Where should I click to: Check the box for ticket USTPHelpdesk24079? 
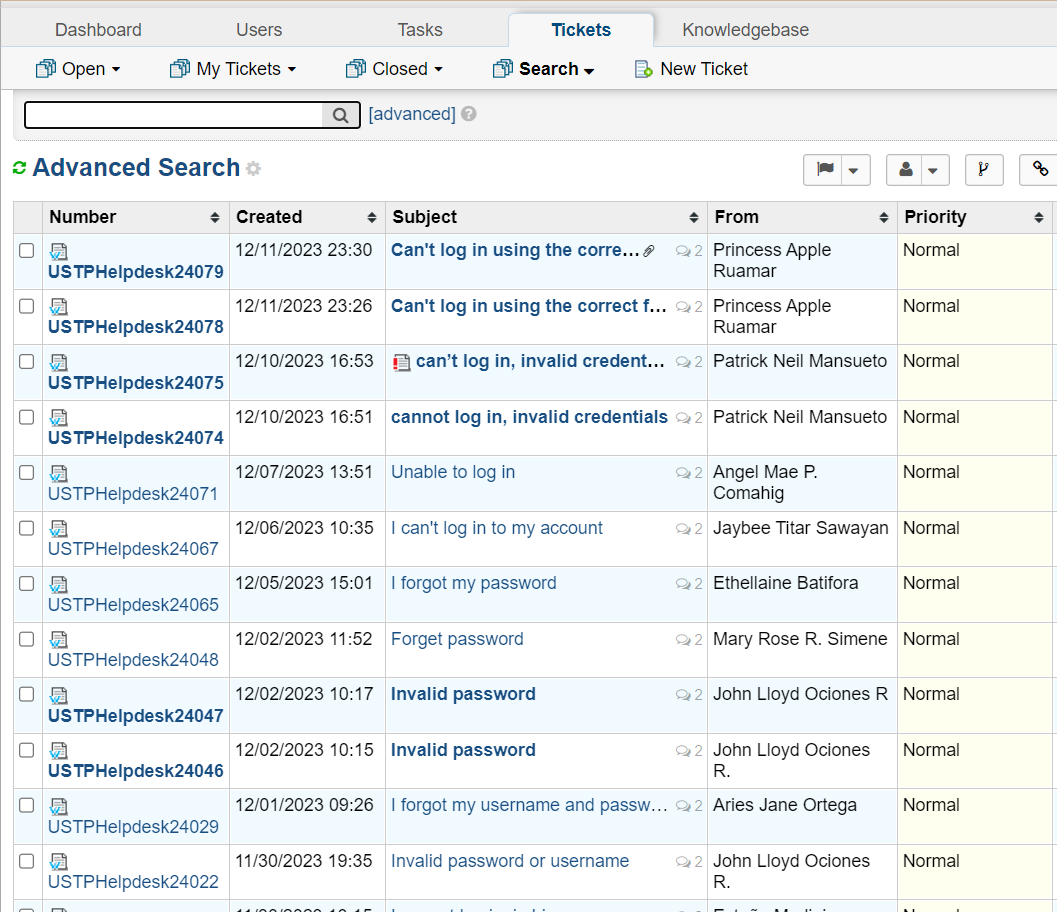27,251
